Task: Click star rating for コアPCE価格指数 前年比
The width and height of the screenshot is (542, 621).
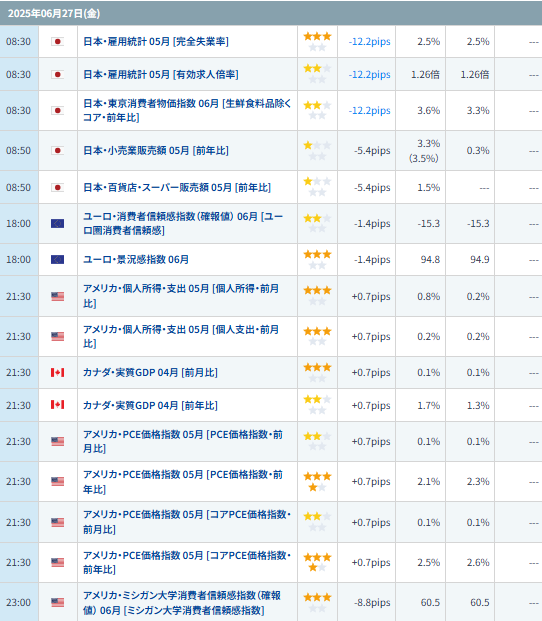Action: pyautogui.click(x=317, y=562)
